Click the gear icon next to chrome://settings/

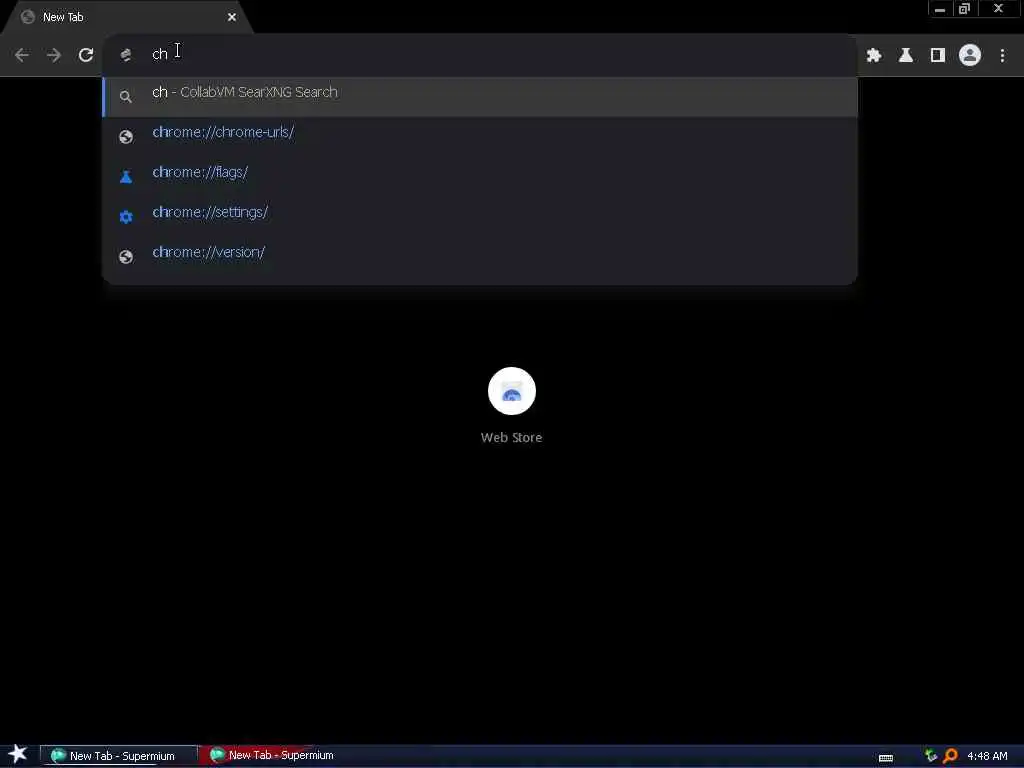(x=125, y=216)
